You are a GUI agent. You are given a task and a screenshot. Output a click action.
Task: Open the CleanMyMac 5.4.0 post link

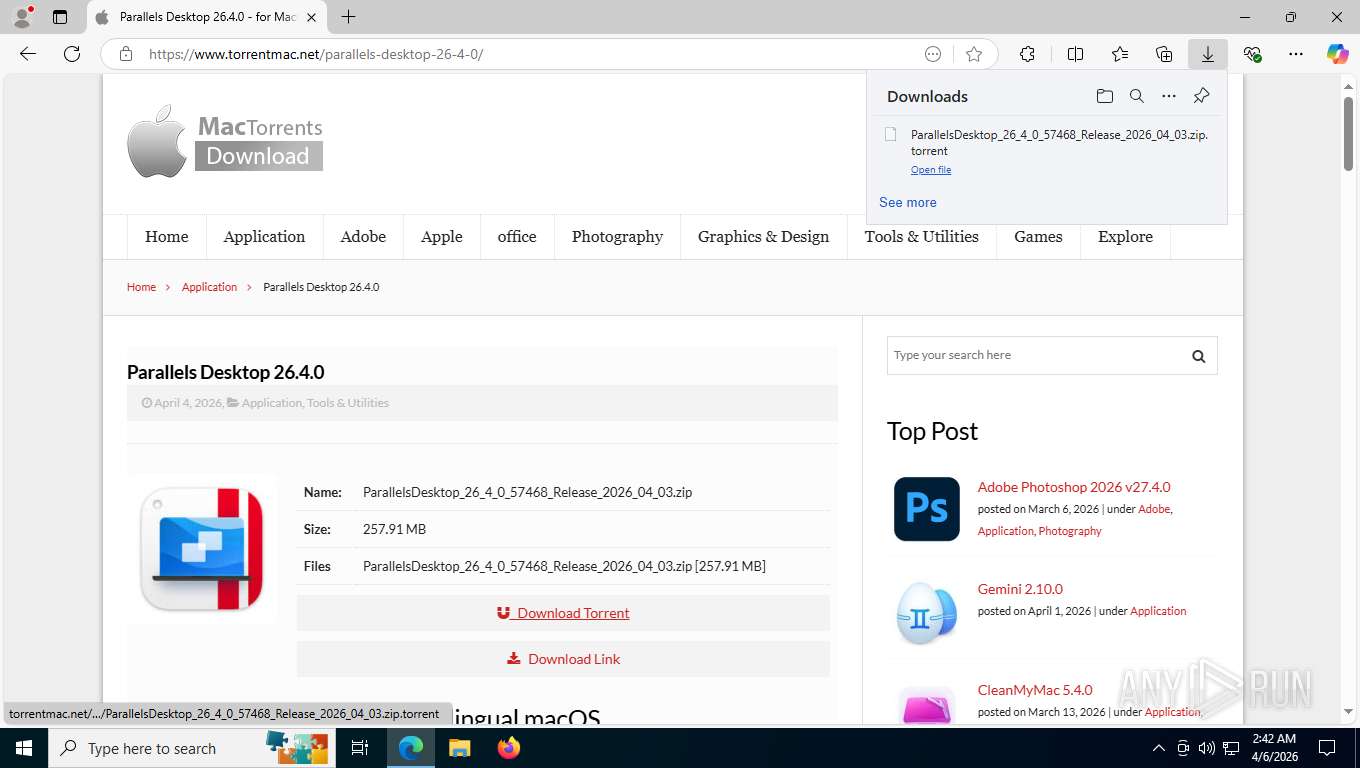[x=1035, y=690]
